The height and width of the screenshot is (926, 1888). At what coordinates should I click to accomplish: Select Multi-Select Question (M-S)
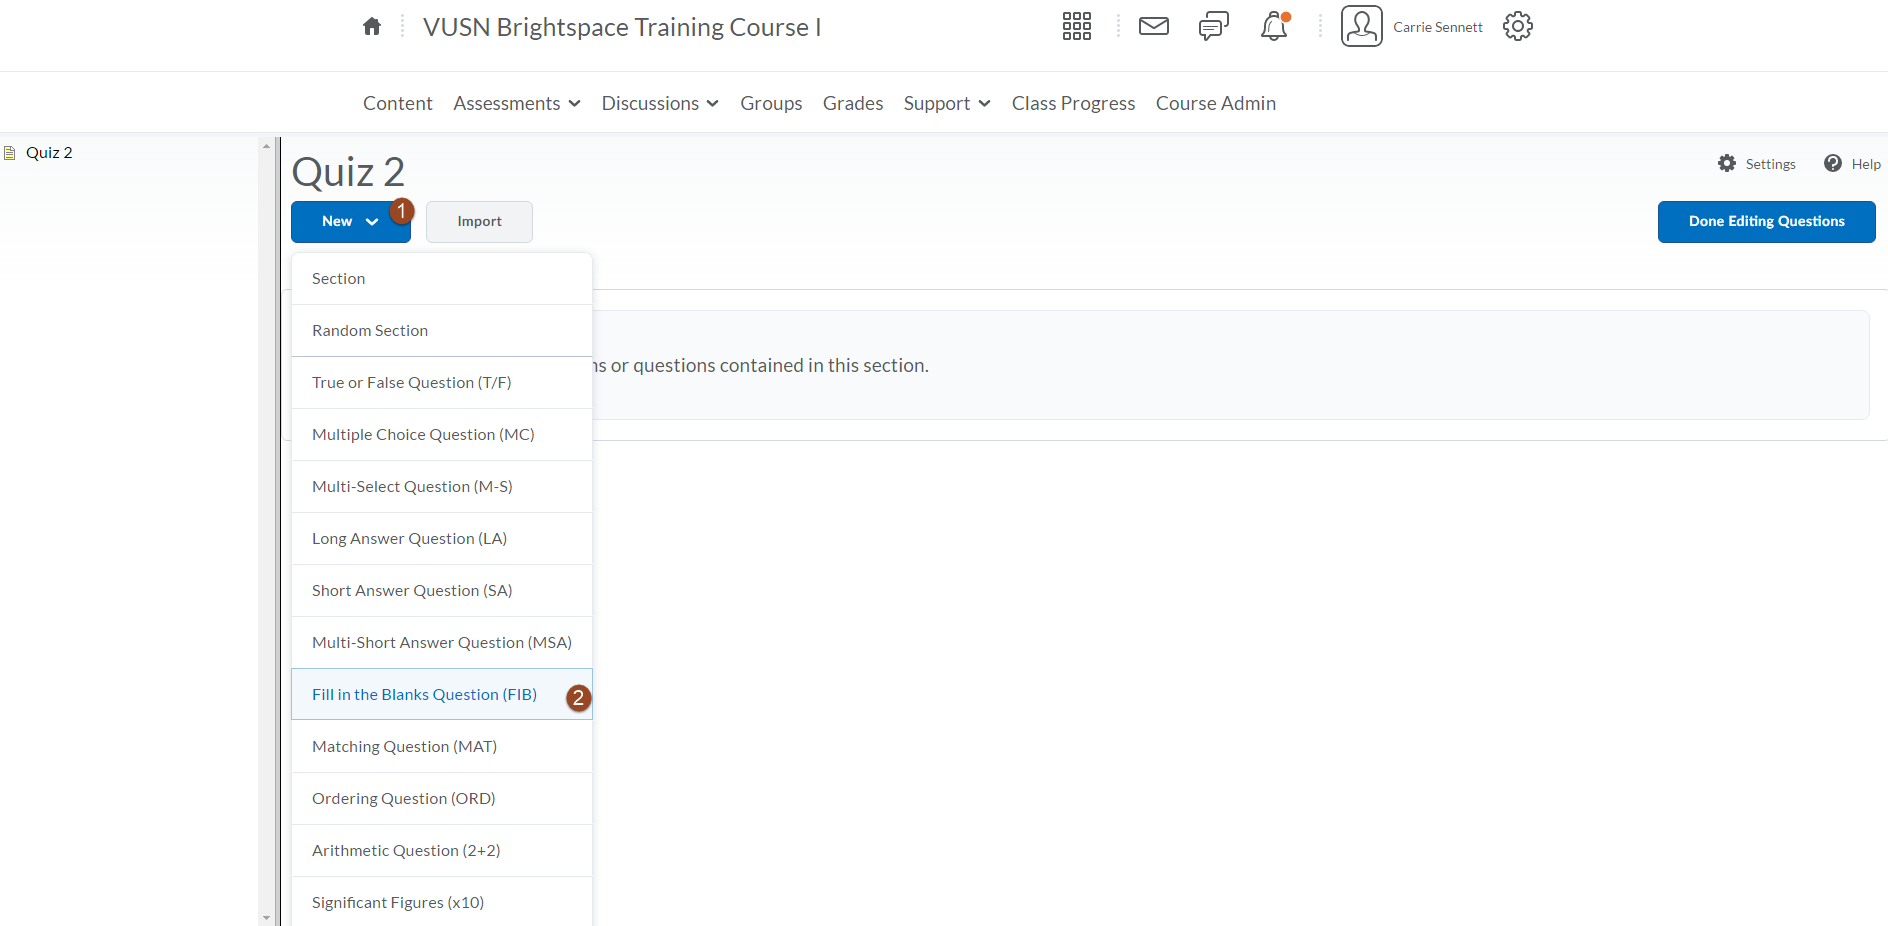[442, 487]
